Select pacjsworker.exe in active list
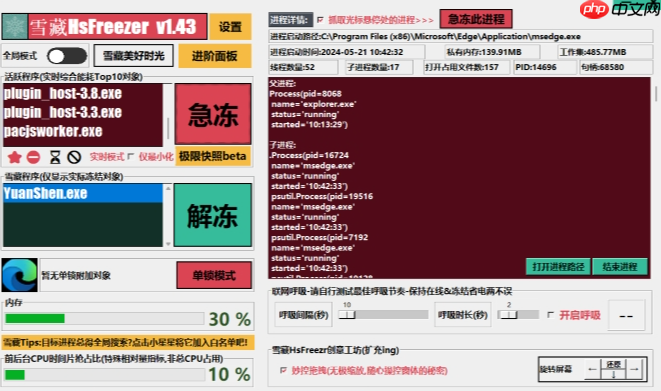Viewport: 661px width, 391px height. [x=83, y=131]
